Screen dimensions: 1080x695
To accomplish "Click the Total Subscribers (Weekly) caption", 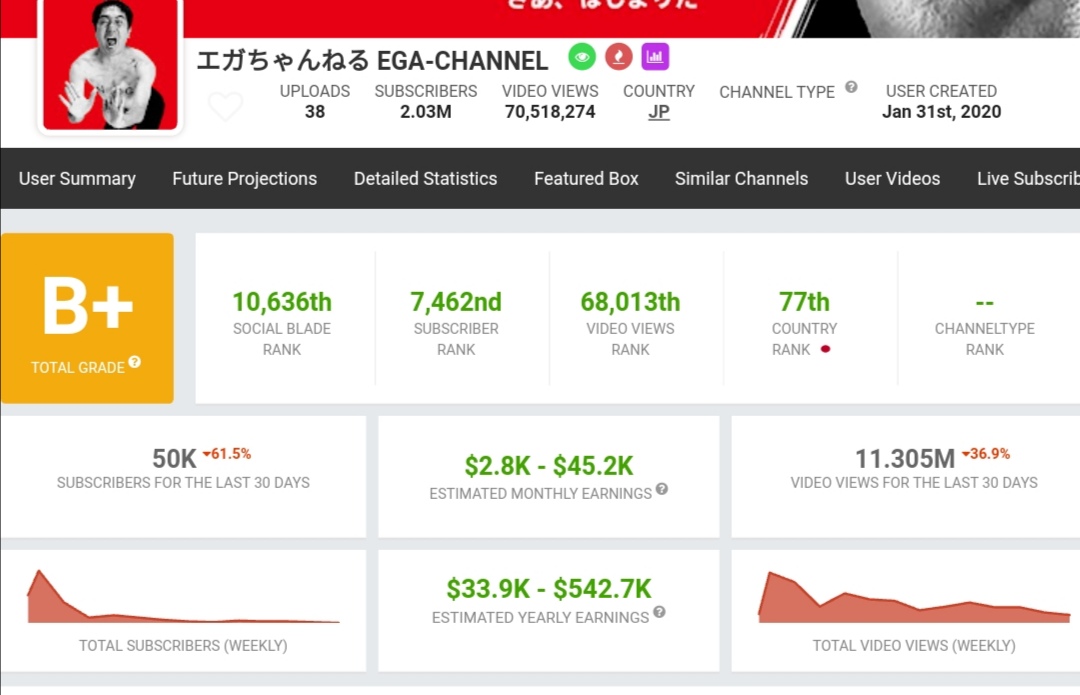I will coord(183,646).
